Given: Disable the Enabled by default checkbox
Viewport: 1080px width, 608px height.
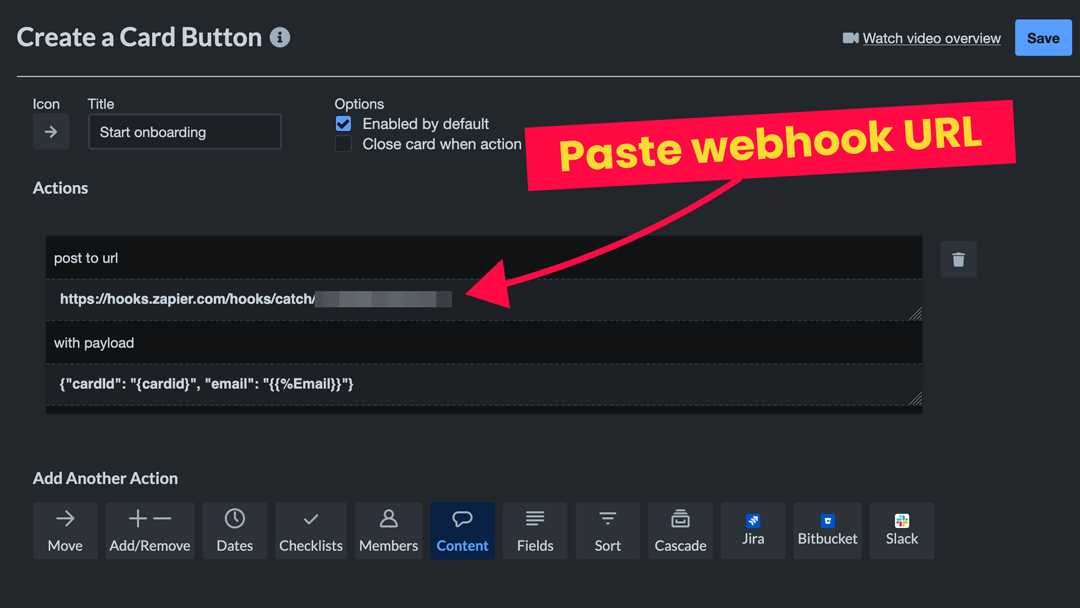Looking at the screenshot, I should (343, 124).
